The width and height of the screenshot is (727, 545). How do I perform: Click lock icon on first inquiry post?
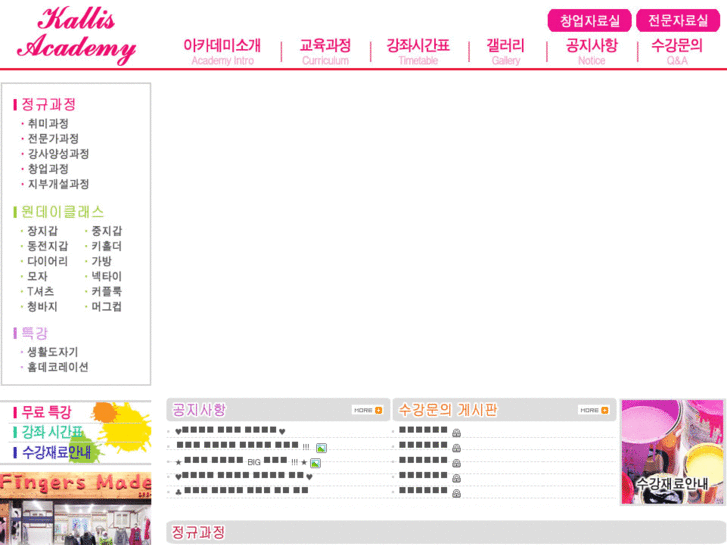456,433
